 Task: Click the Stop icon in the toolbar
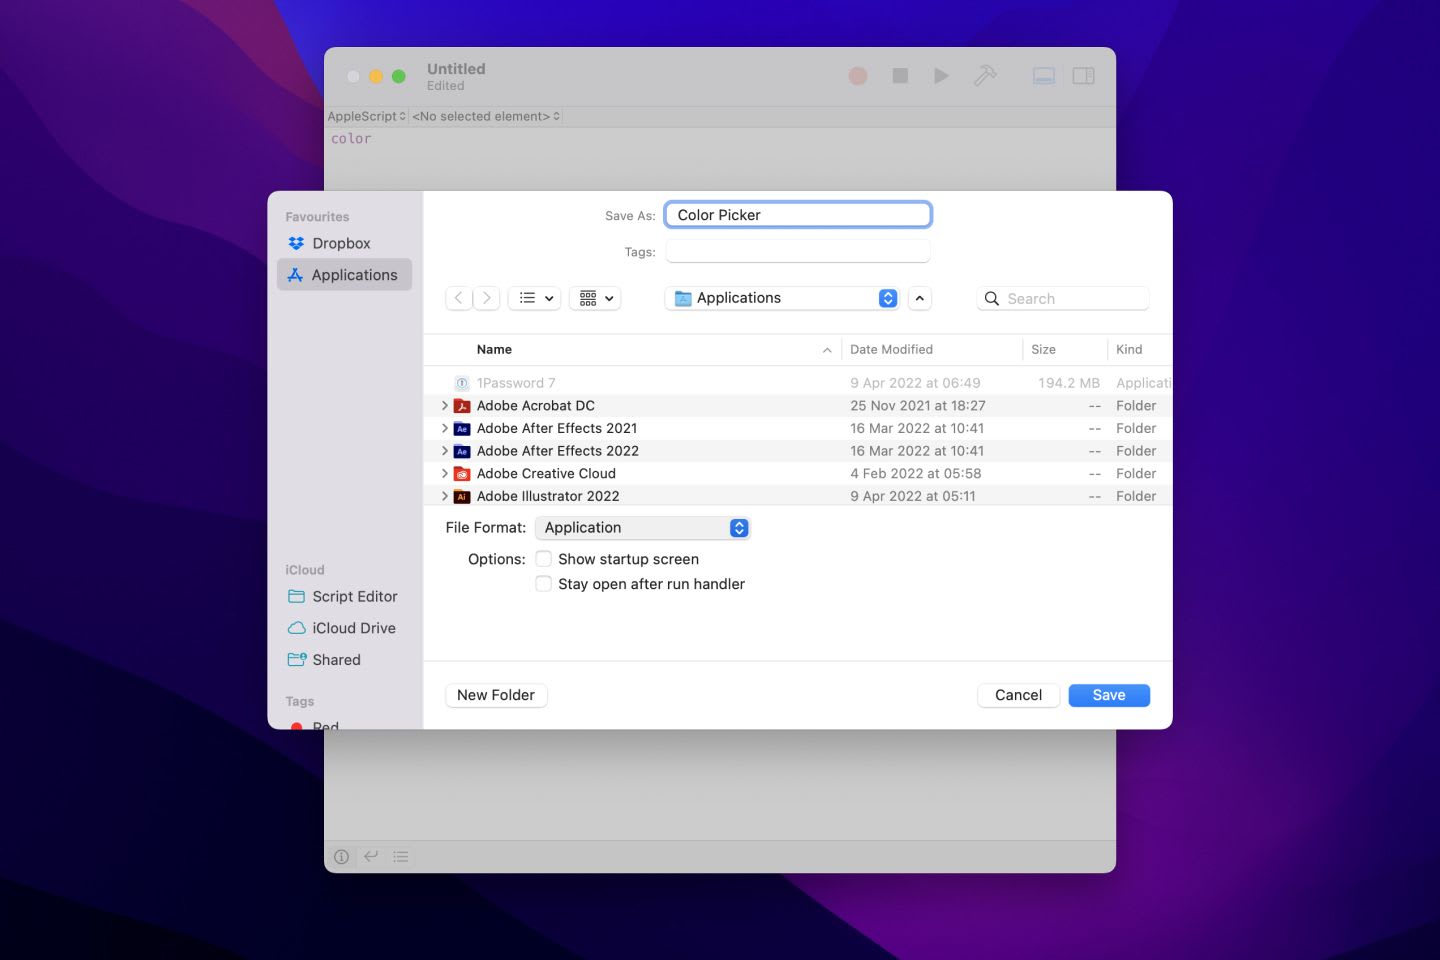(x=899, y=75)
